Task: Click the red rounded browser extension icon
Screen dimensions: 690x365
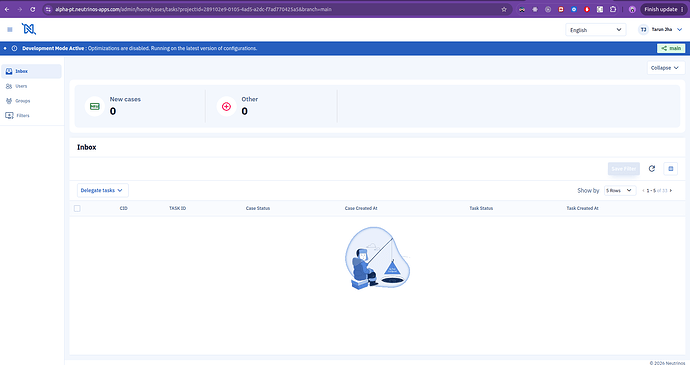Action: tap(587, 9)
